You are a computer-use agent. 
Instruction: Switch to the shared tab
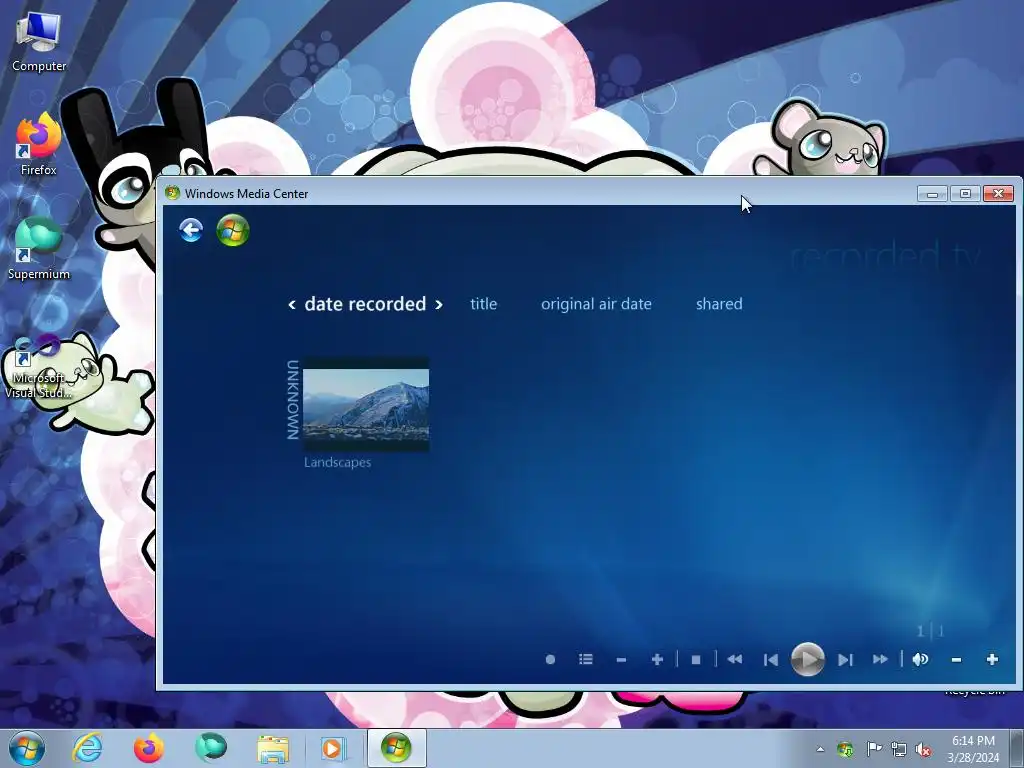(x=719, y=304)
